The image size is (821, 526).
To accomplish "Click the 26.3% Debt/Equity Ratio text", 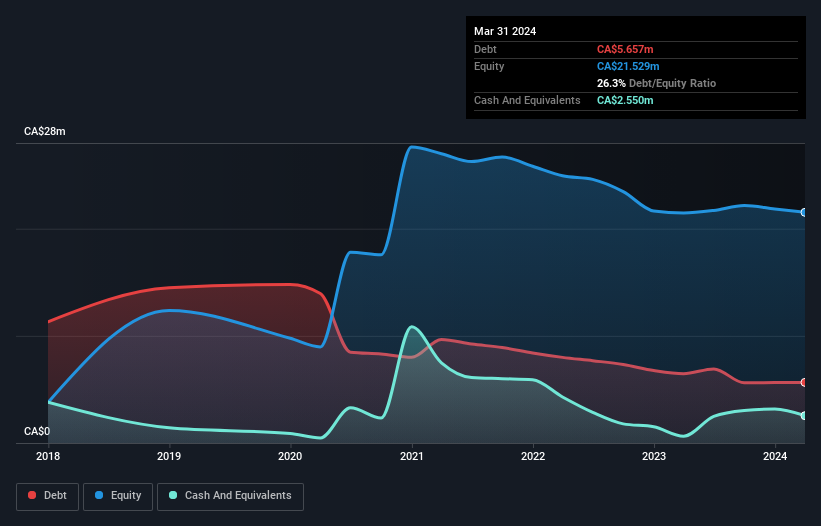I will click(x=656, y=83).
